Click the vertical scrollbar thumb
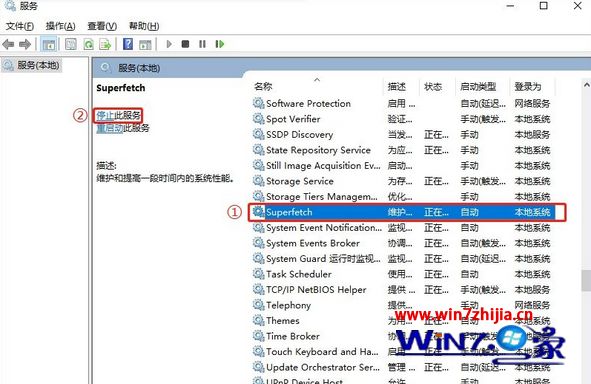Screen dimensions: 591x384 point(586,281)
